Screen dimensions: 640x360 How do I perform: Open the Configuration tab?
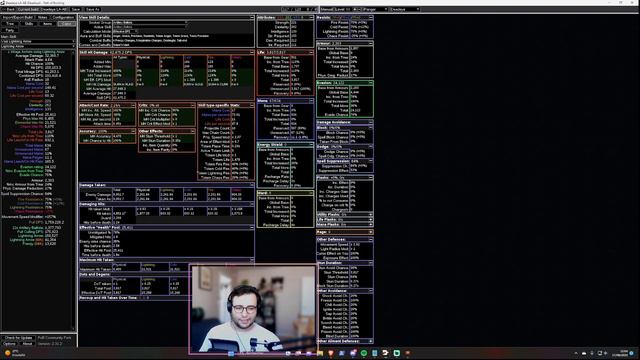63,18
